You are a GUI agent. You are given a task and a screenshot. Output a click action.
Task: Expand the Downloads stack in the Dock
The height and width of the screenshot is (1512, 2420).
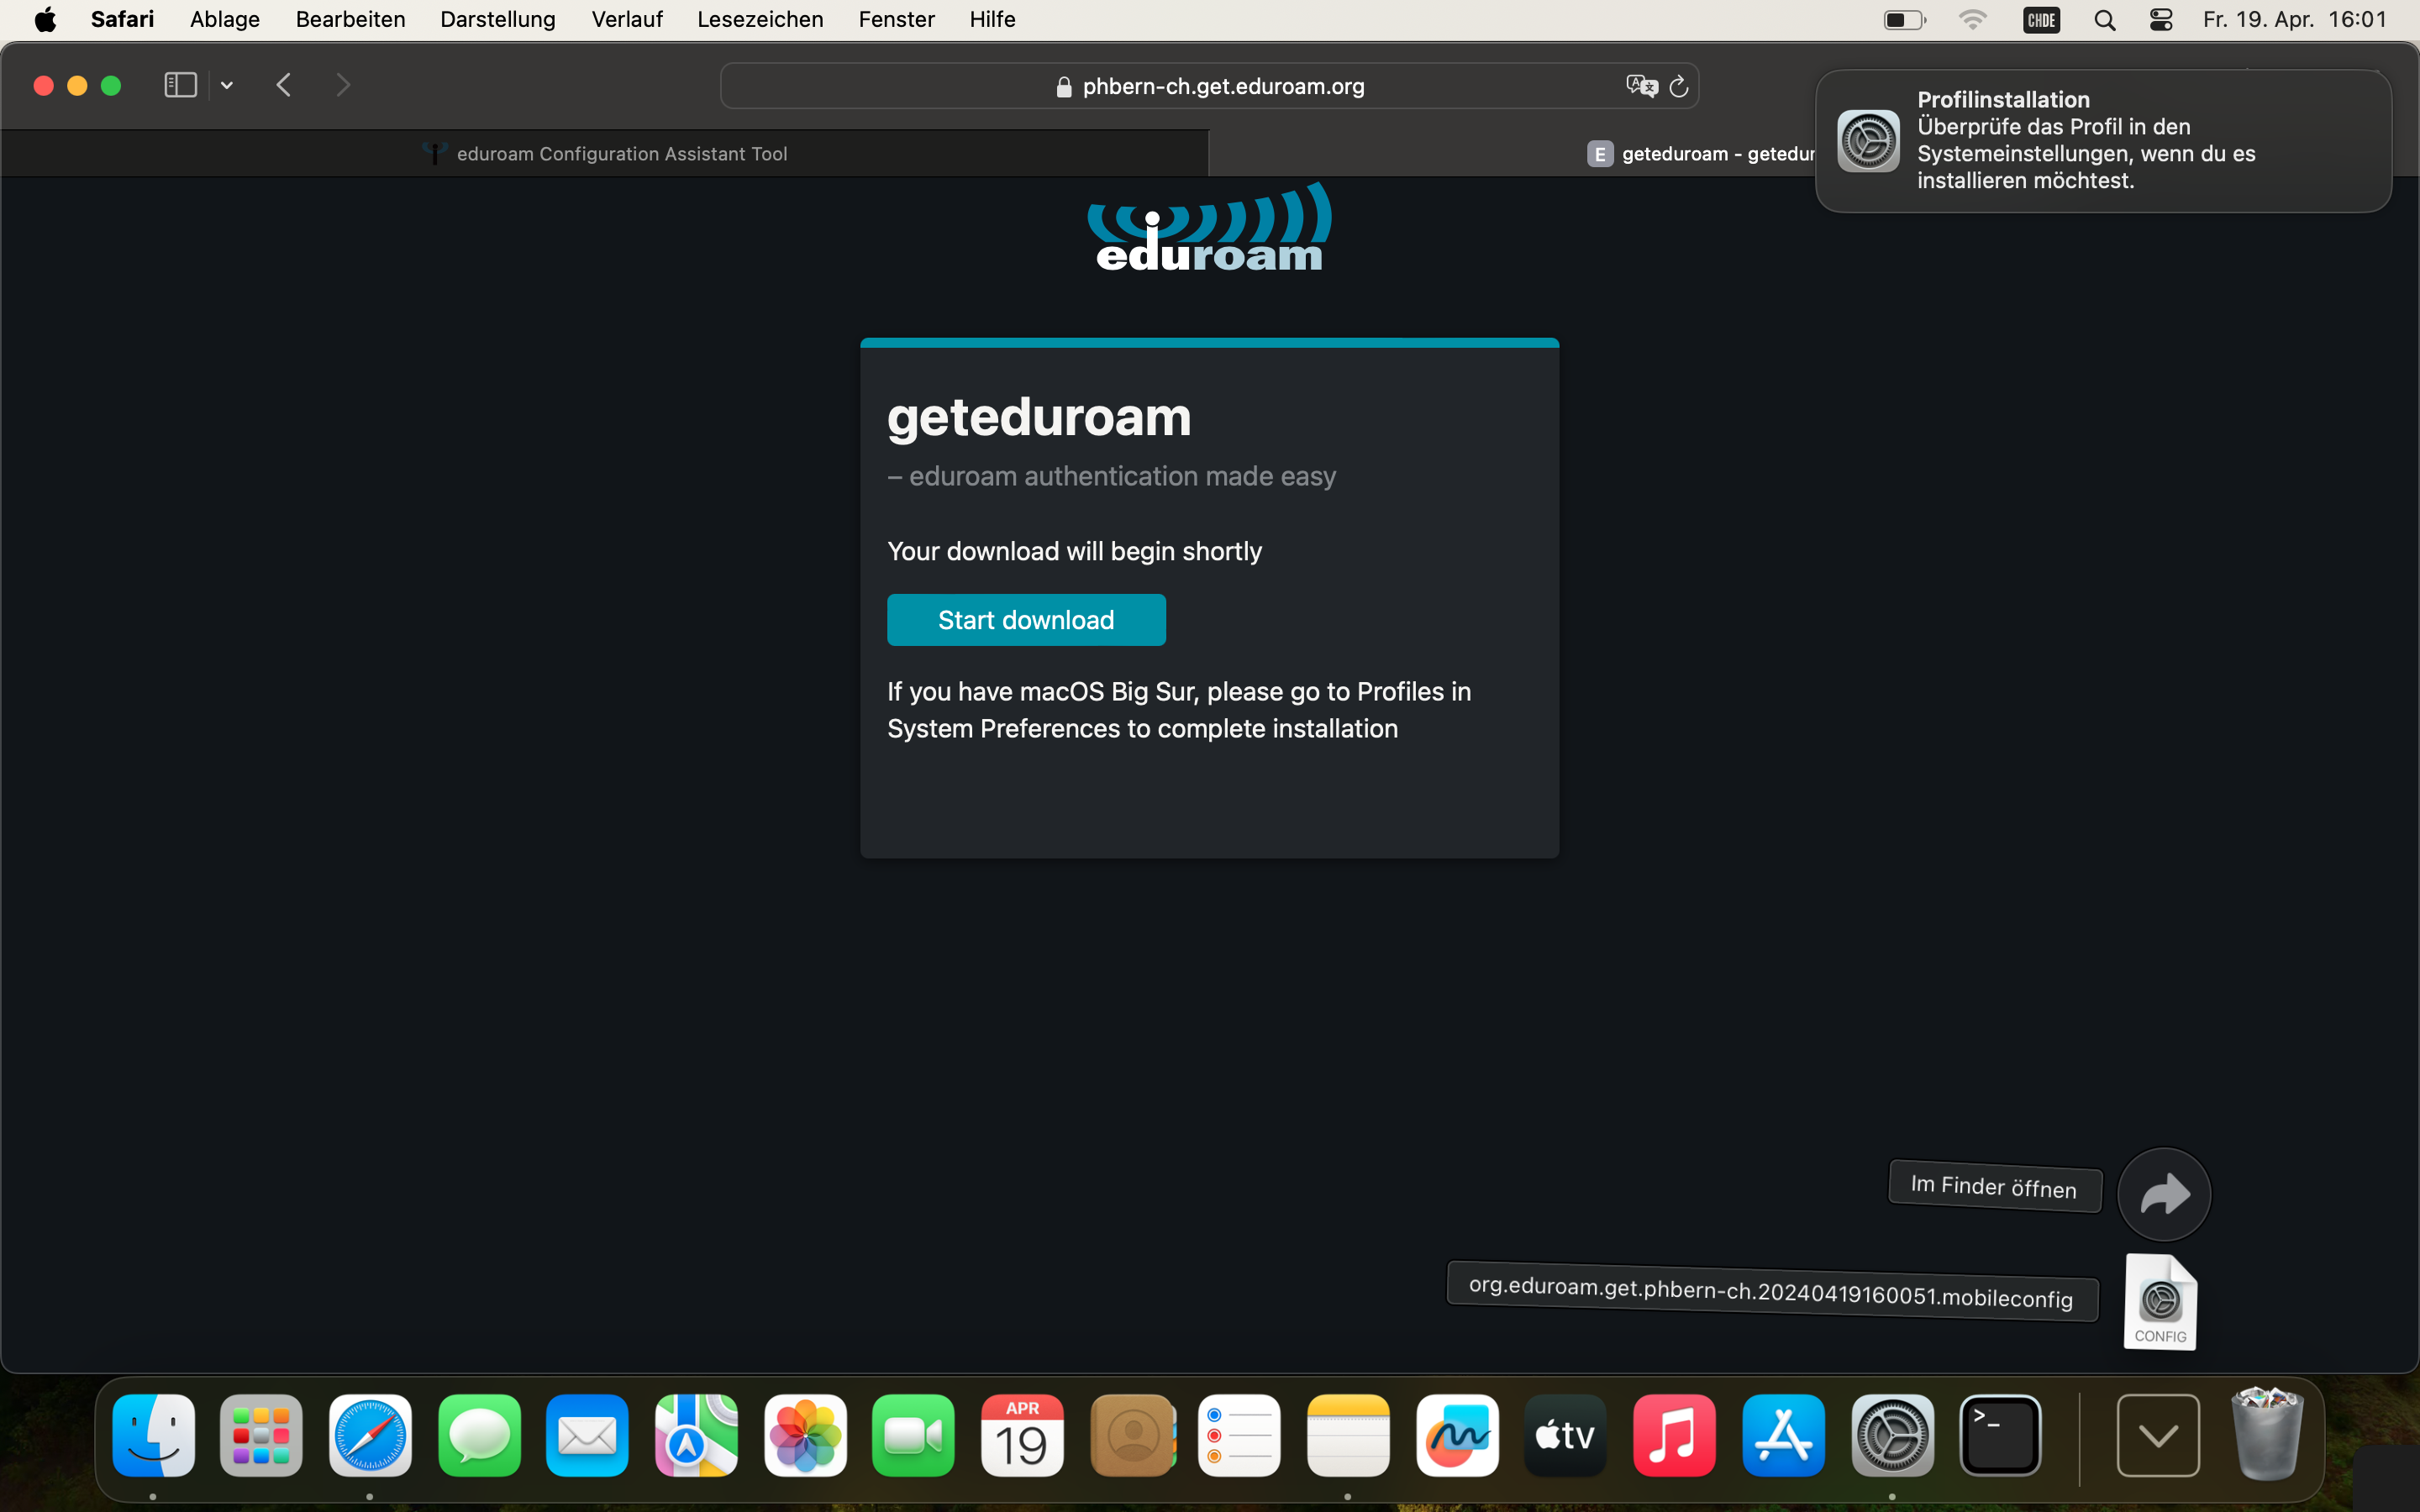click(2157, 1436)
